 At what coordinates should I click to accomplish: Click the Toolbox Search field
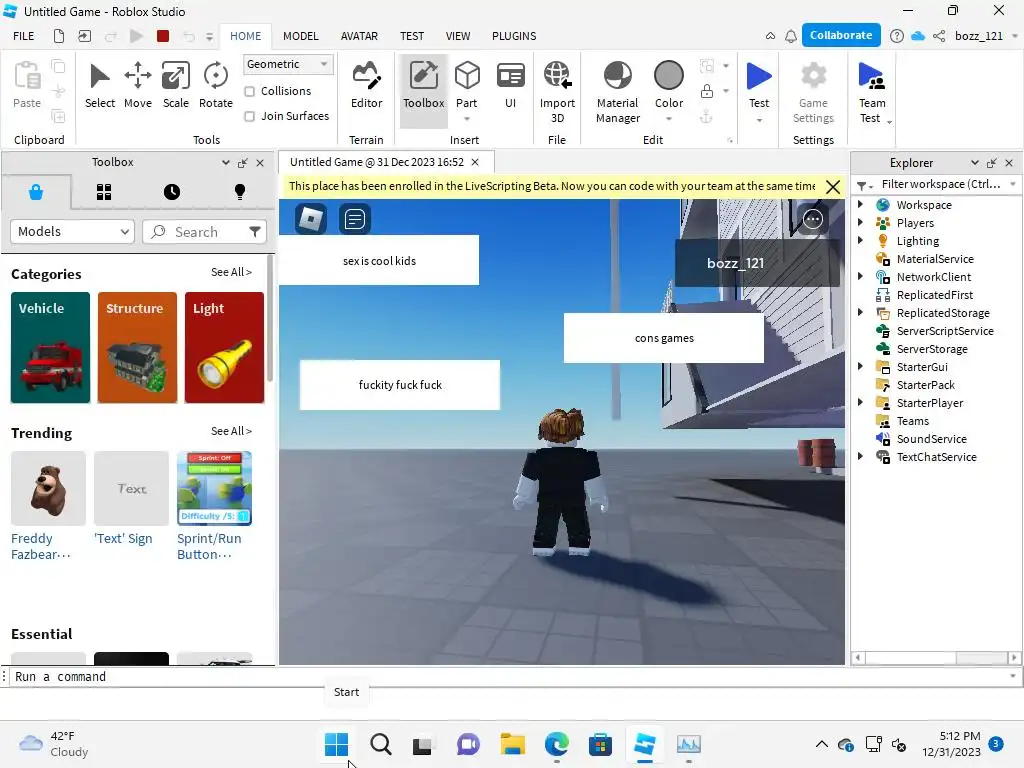pos(204,232)
